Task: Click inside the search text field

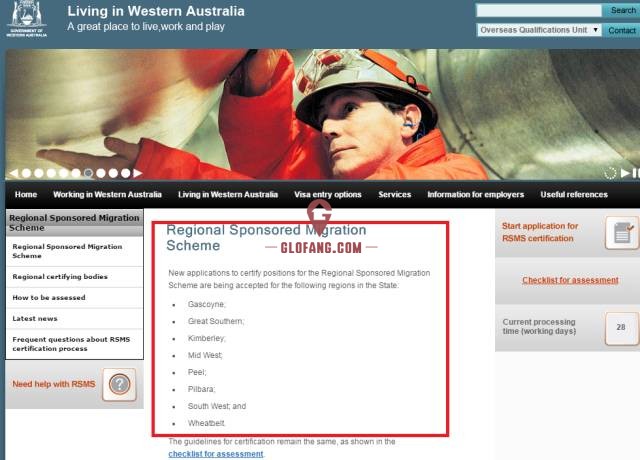Action: (539, 10)
